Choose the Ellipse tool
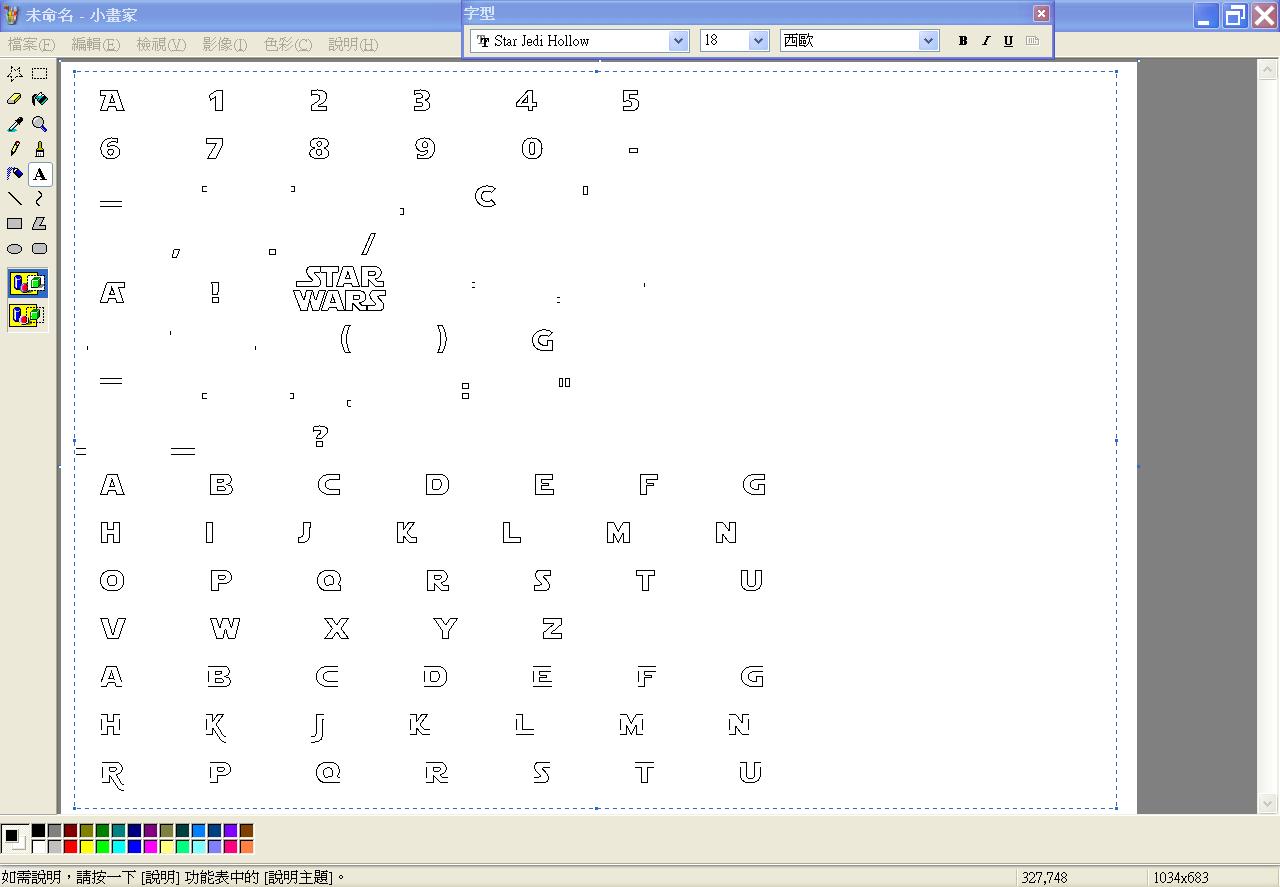The width and height of the screenshot is (1280, 887). coord(15,249)
